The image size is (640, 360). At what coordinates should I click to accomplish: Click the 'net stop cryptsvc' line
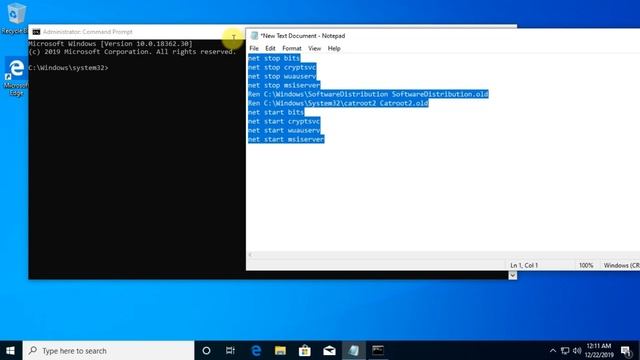(x=282, y=67)
